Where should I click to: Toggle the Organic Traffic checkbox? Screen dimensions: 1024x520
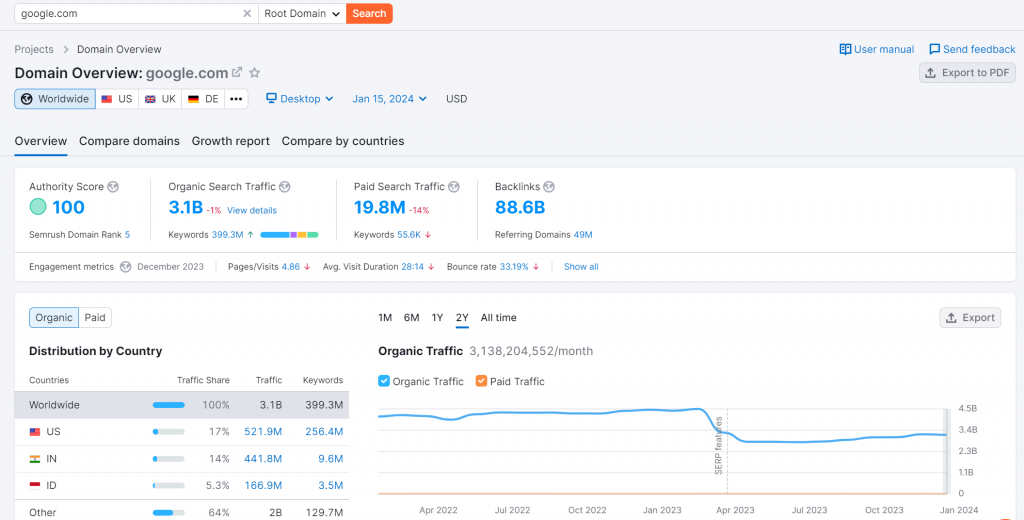(x=384, y=381)
